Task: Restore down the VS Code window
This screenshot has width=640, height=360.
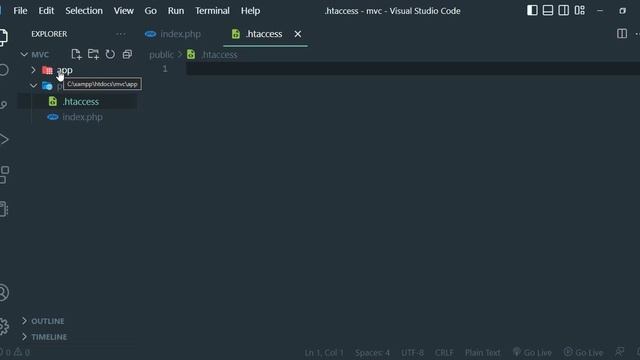Action: pyautogui.click(x=622, y=11)
